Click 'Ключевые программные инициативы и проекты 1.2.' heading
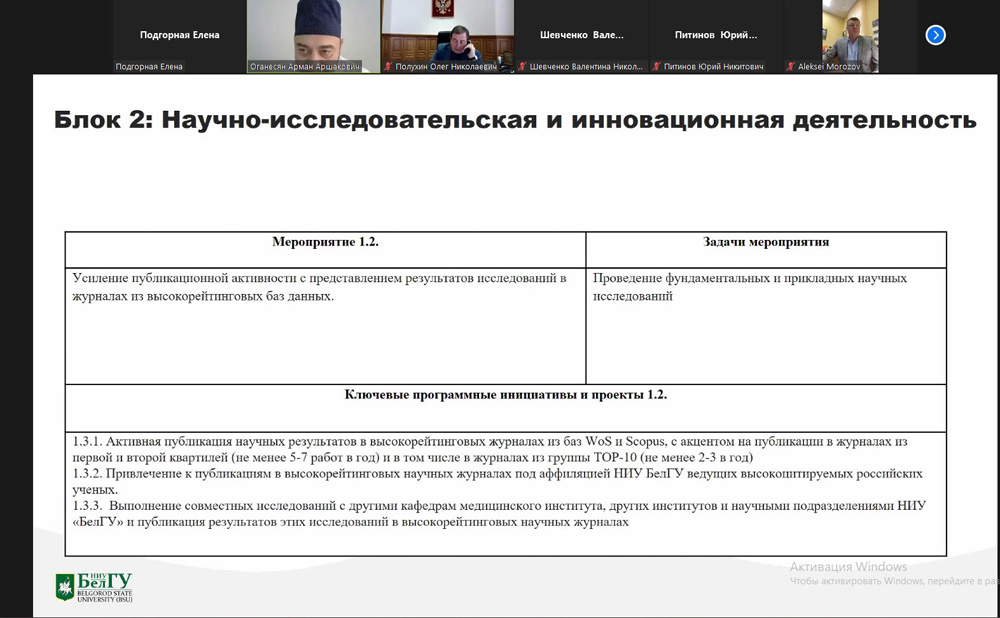Viewport: 1000px width, 618px height. [505, 395]
